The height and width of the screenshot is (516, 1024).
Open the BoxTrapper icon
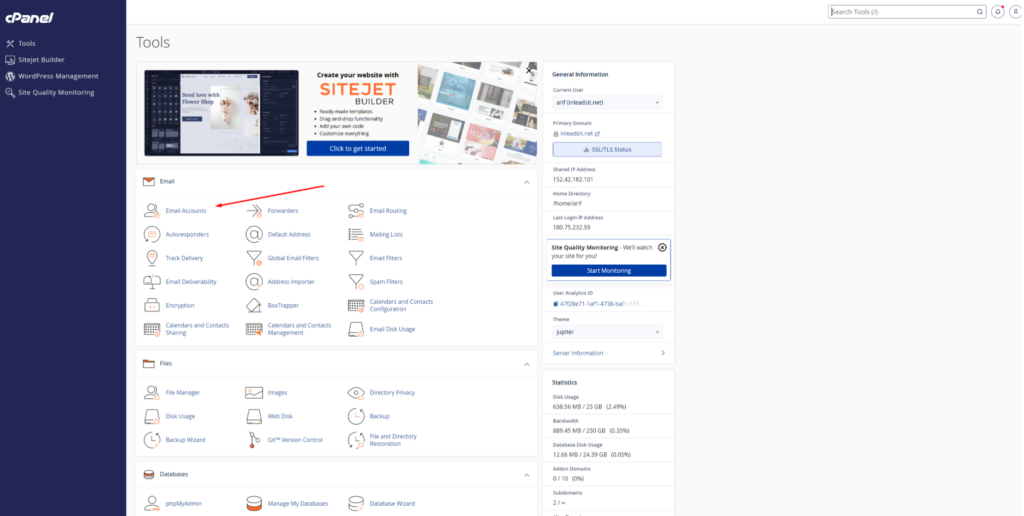pos(253,305)
